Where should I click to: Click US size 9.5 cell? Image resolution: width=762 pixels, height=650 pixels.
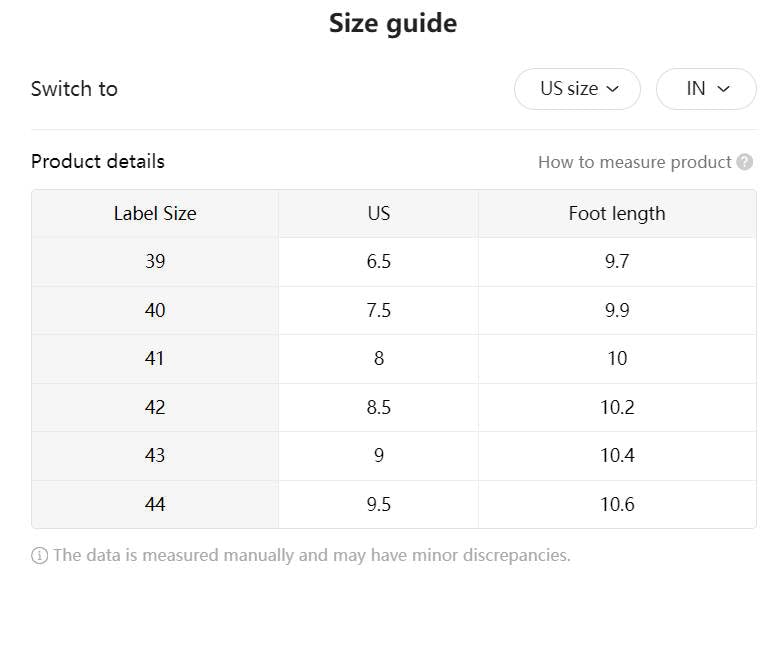(x=378, y=504)
